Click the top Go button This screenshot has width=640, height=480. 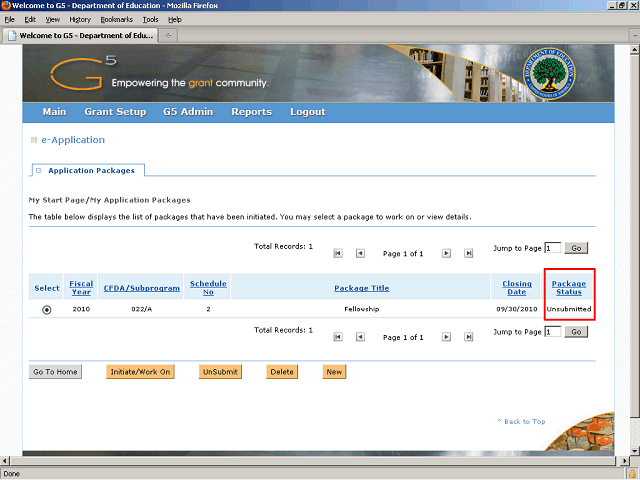pos(576,248)
